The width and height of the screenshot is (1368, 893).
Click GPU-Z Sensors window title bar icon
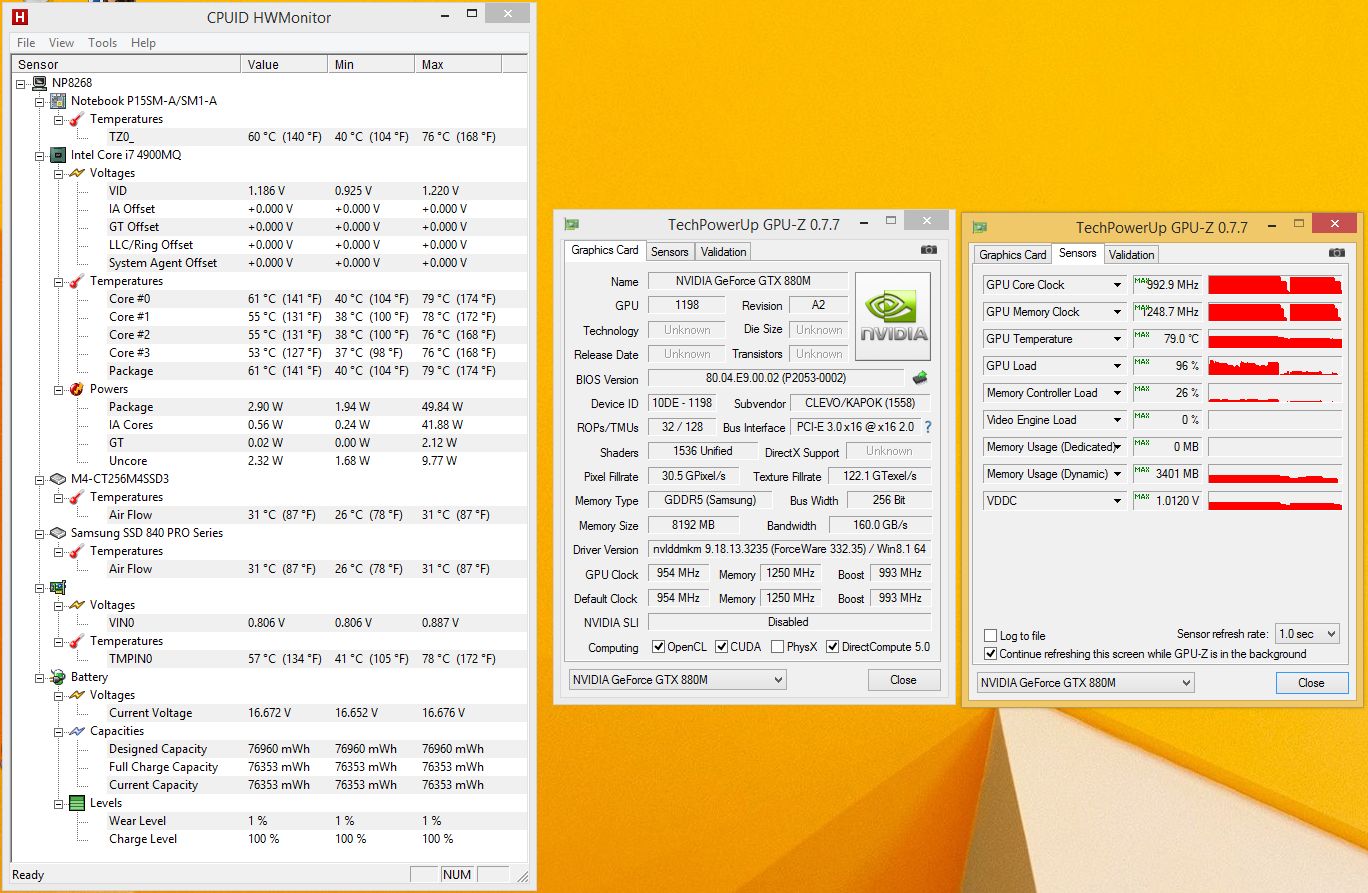tap(980, 228)
